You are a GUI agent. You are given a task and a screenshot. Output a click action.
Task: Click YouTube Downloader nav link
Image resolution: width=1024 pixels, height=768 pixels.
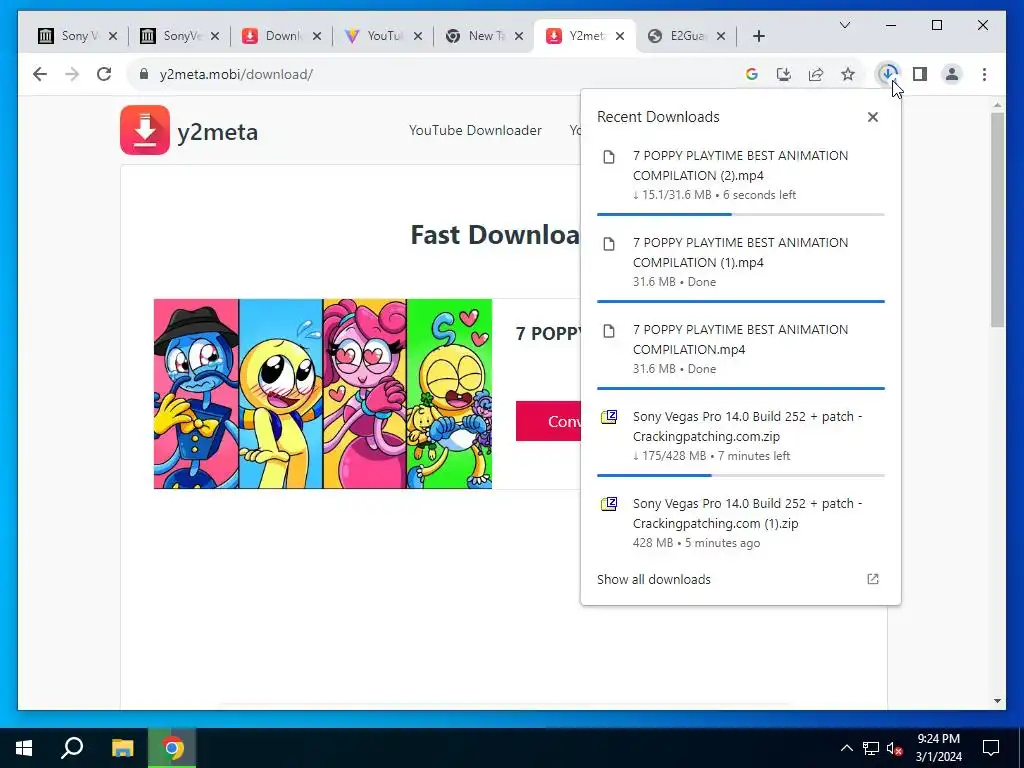pyautogui.click(x=475, y=130)
